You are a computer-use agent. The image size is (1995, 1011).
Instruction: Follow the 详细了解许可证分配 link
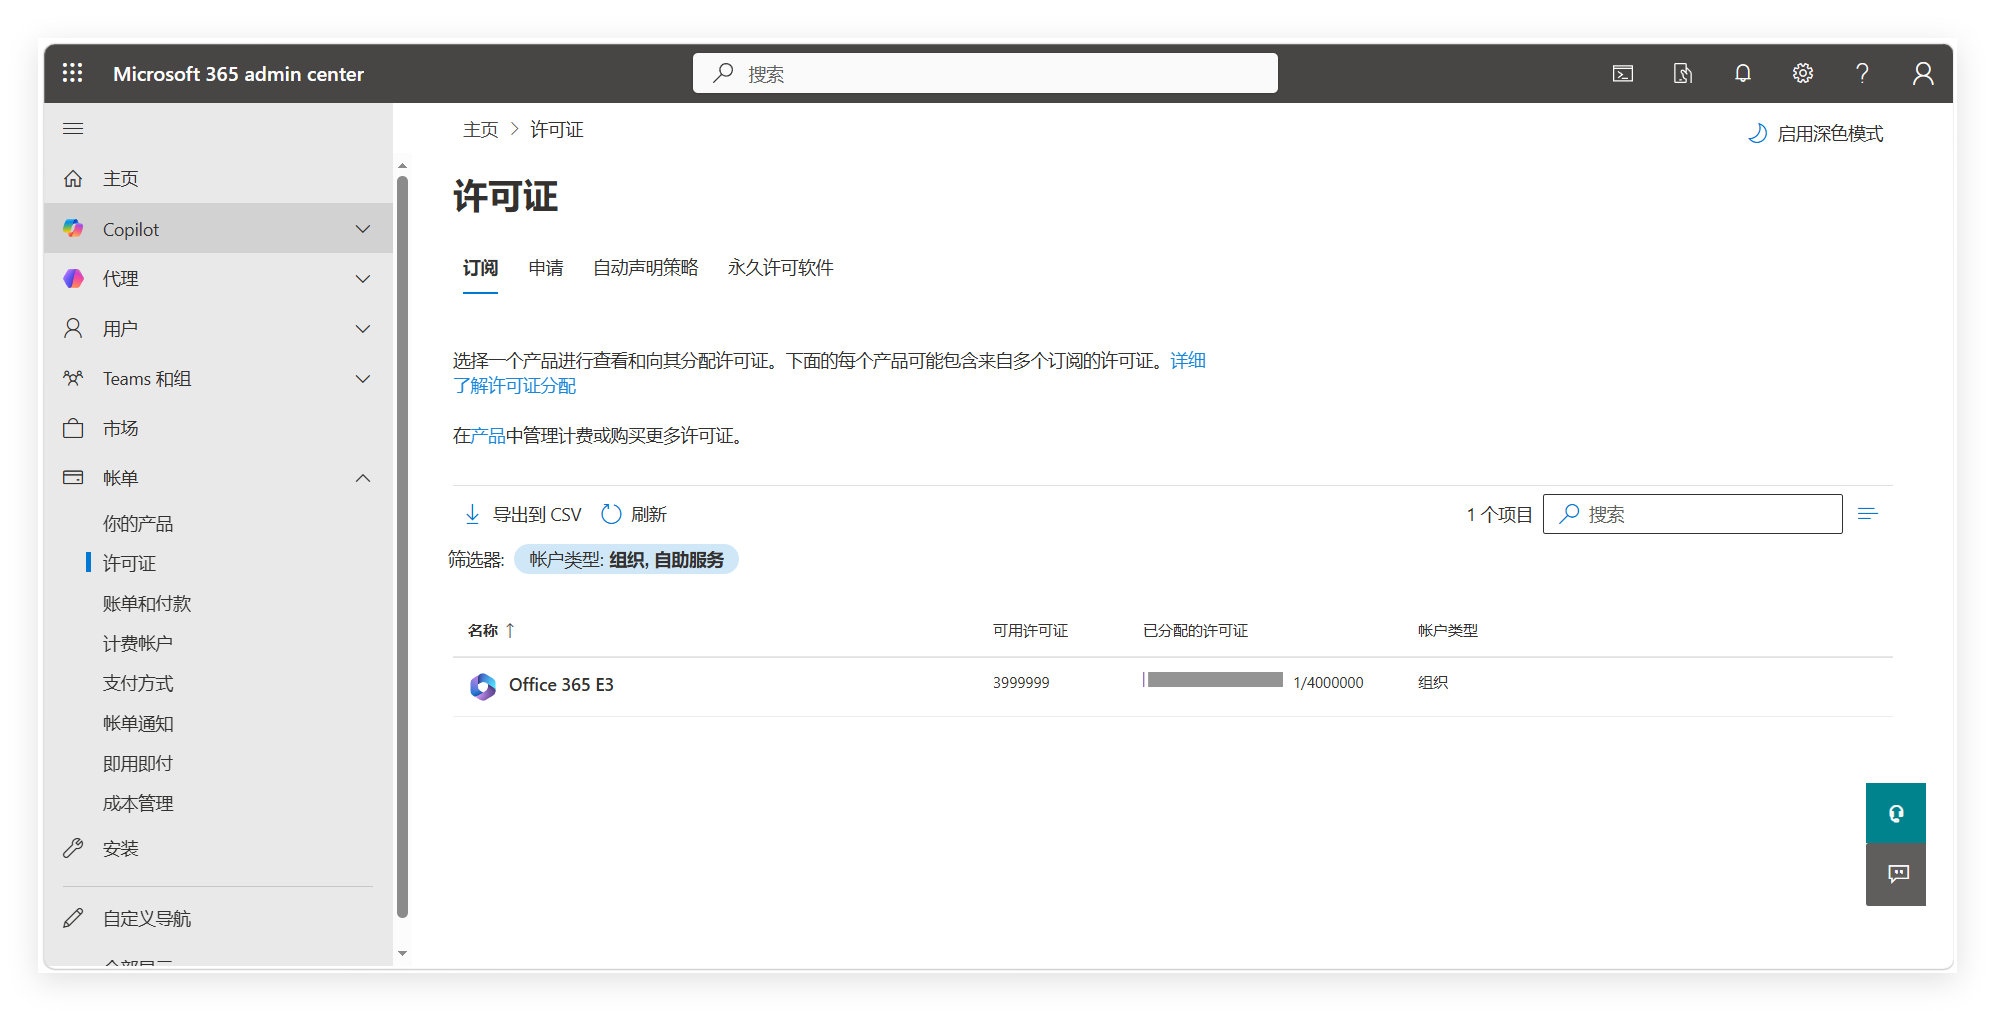click(515, 385)
